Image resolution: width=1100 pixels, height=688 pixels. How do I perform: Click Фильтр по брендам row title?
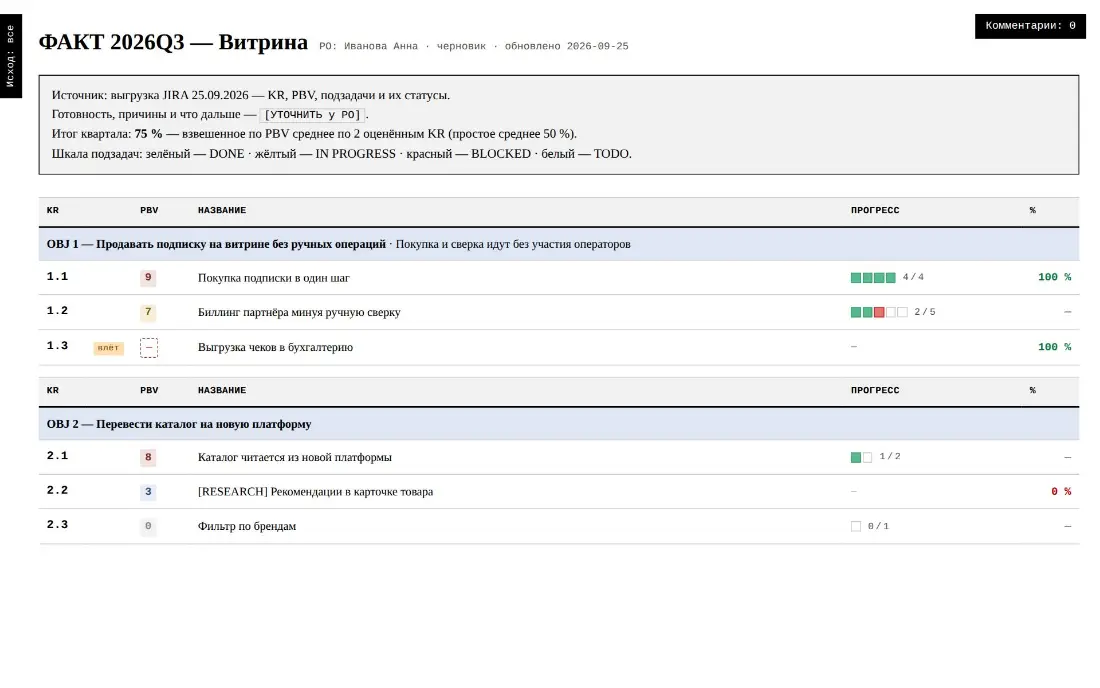click(x=247, y=526)
